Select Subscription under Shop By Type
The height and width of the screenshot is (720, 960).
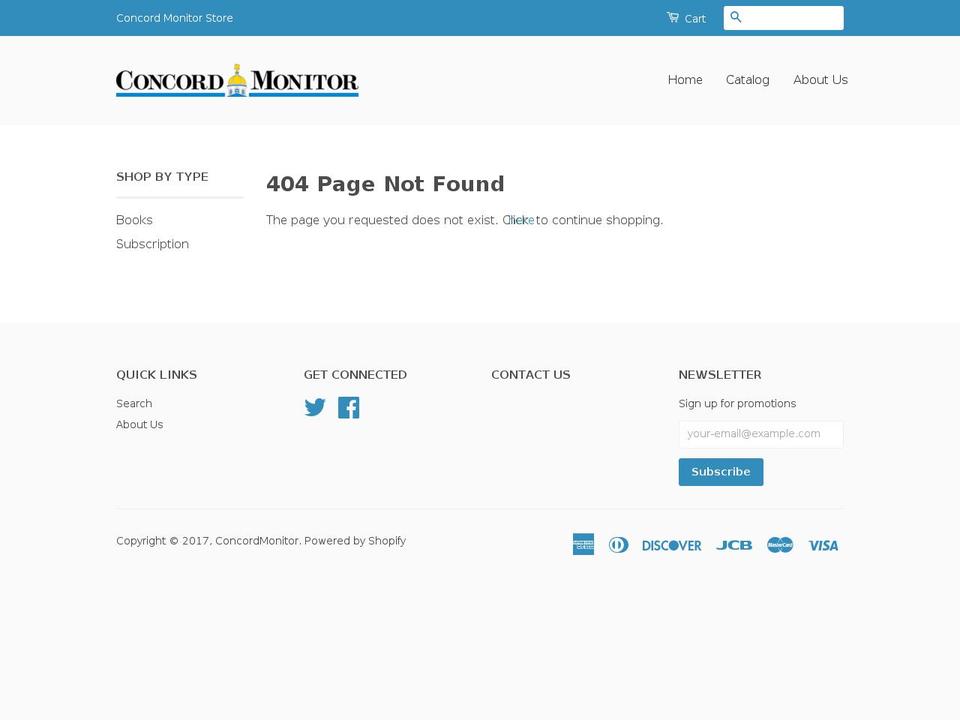click(x=152, y=244)
